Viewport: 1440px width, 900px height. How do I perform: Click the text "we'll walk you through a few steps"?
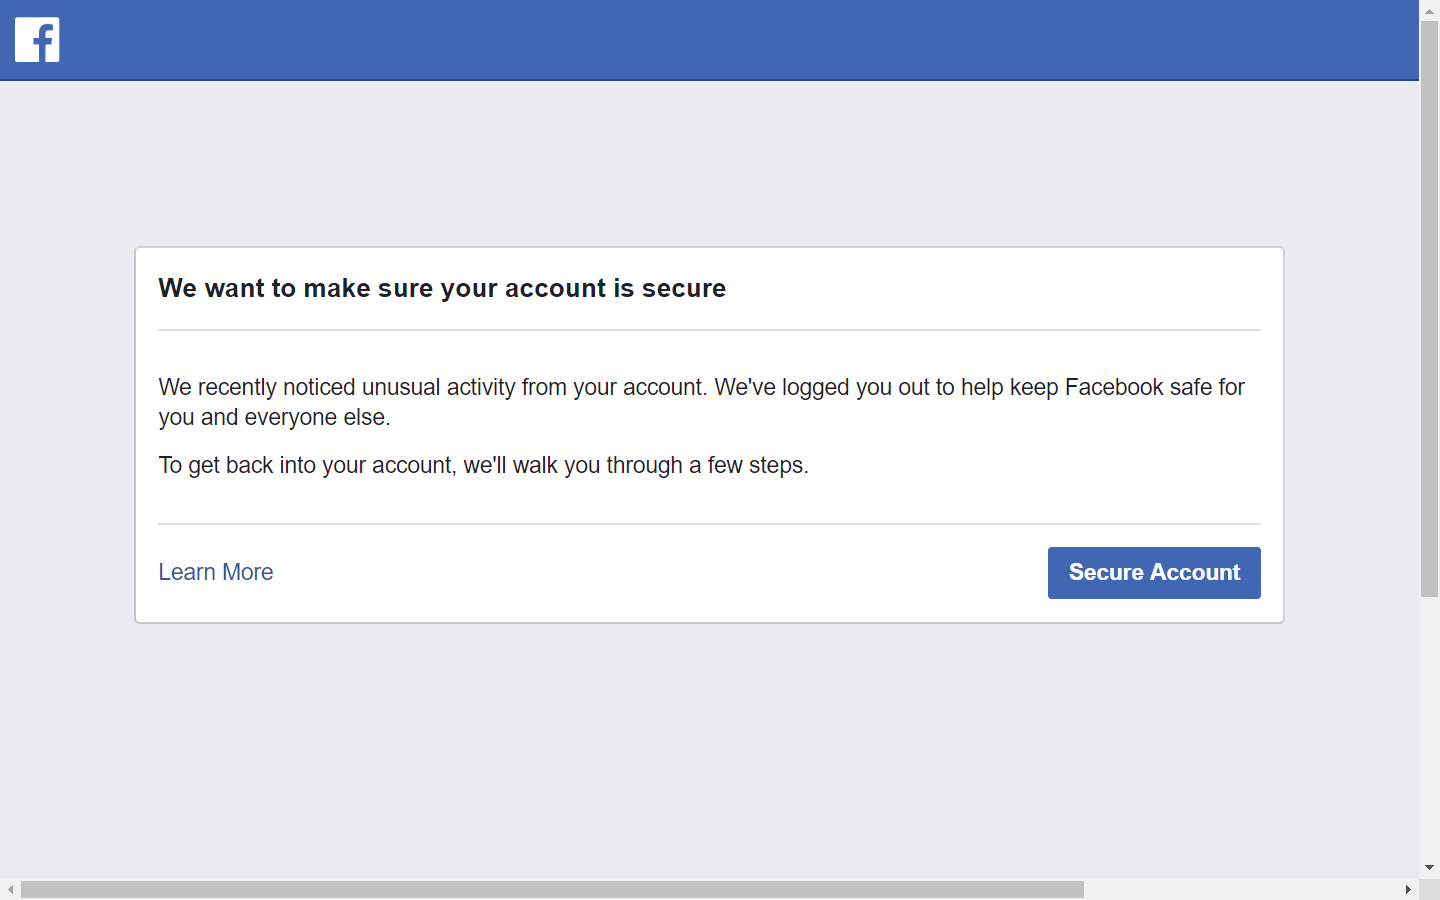(640, 465)
